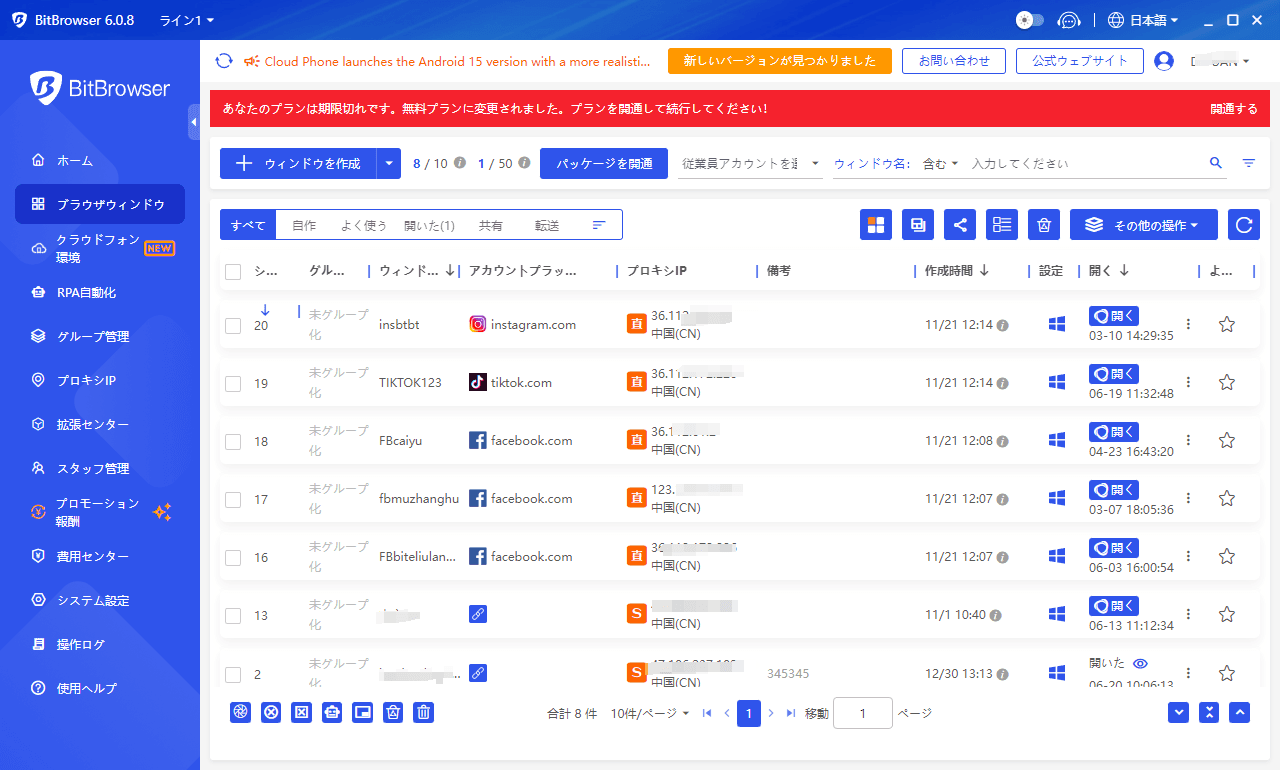This screenshot has width=1280, height=770.
Task: Click 新しいバージョンが見つかりました button
Action: coord(780,61)
